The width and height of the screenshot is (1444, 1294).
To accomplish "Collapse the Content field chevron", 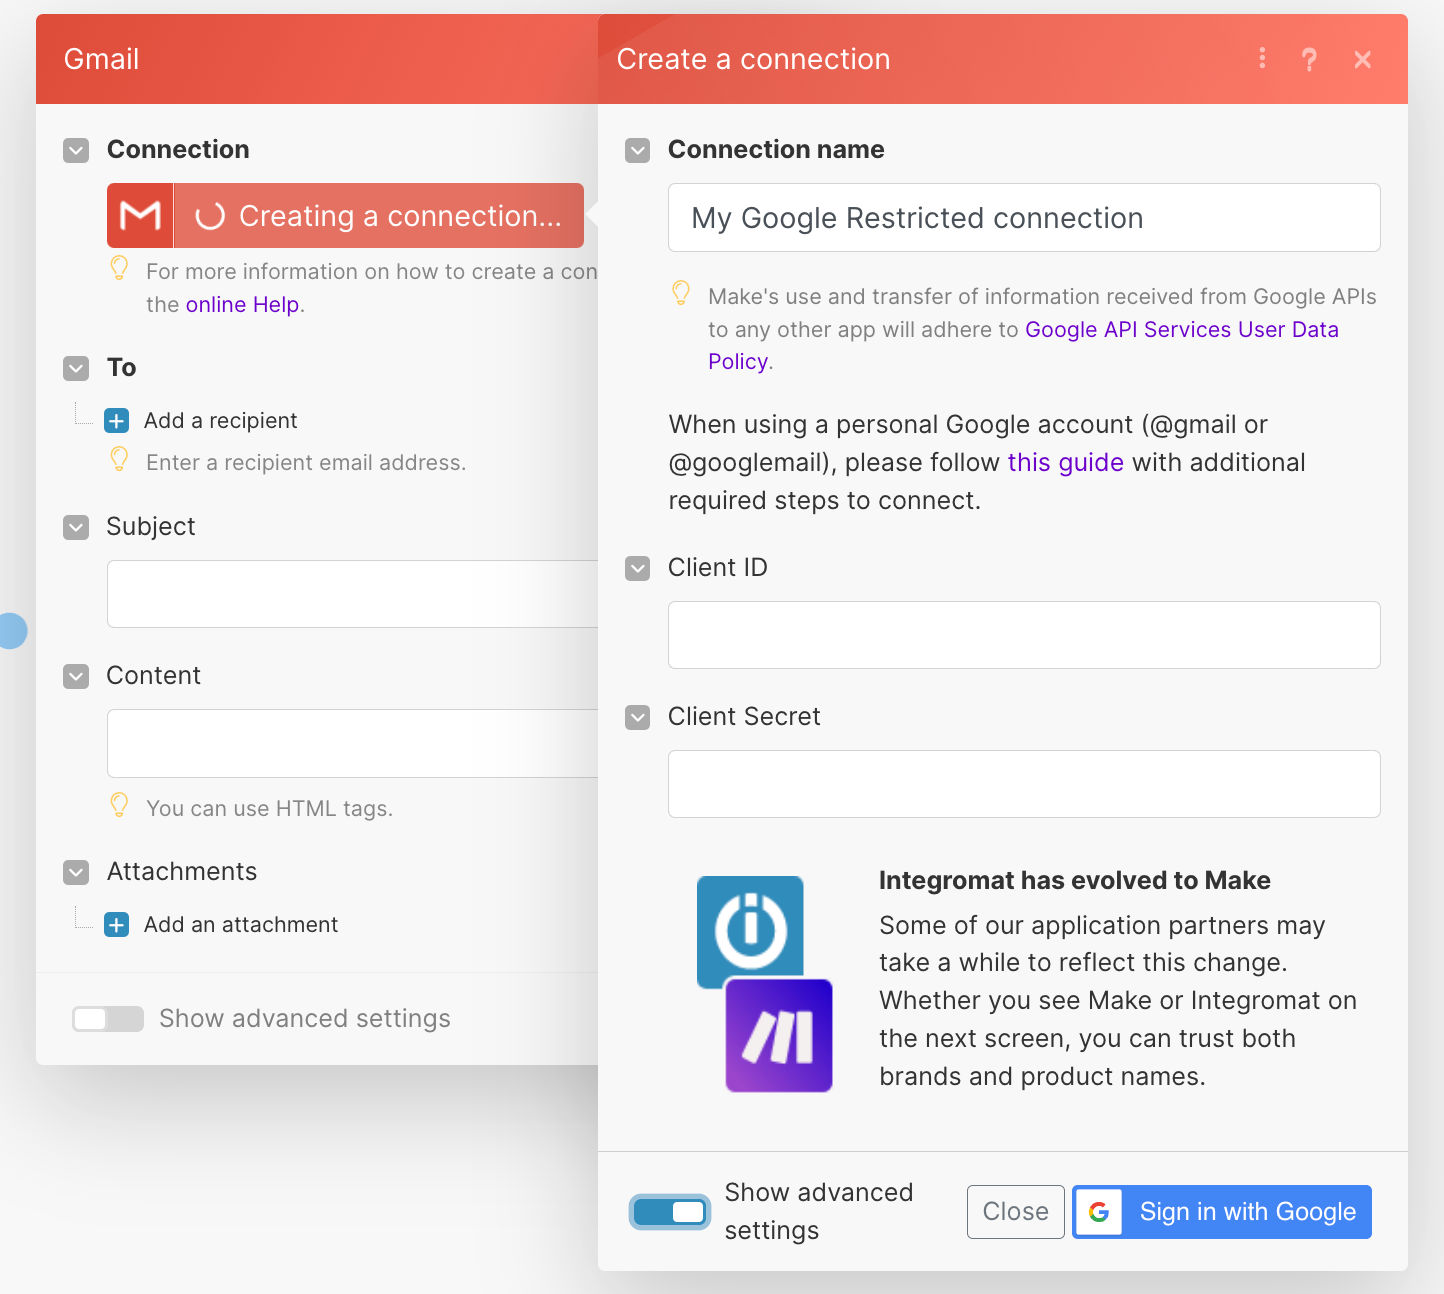I will (x=76, y=677).
